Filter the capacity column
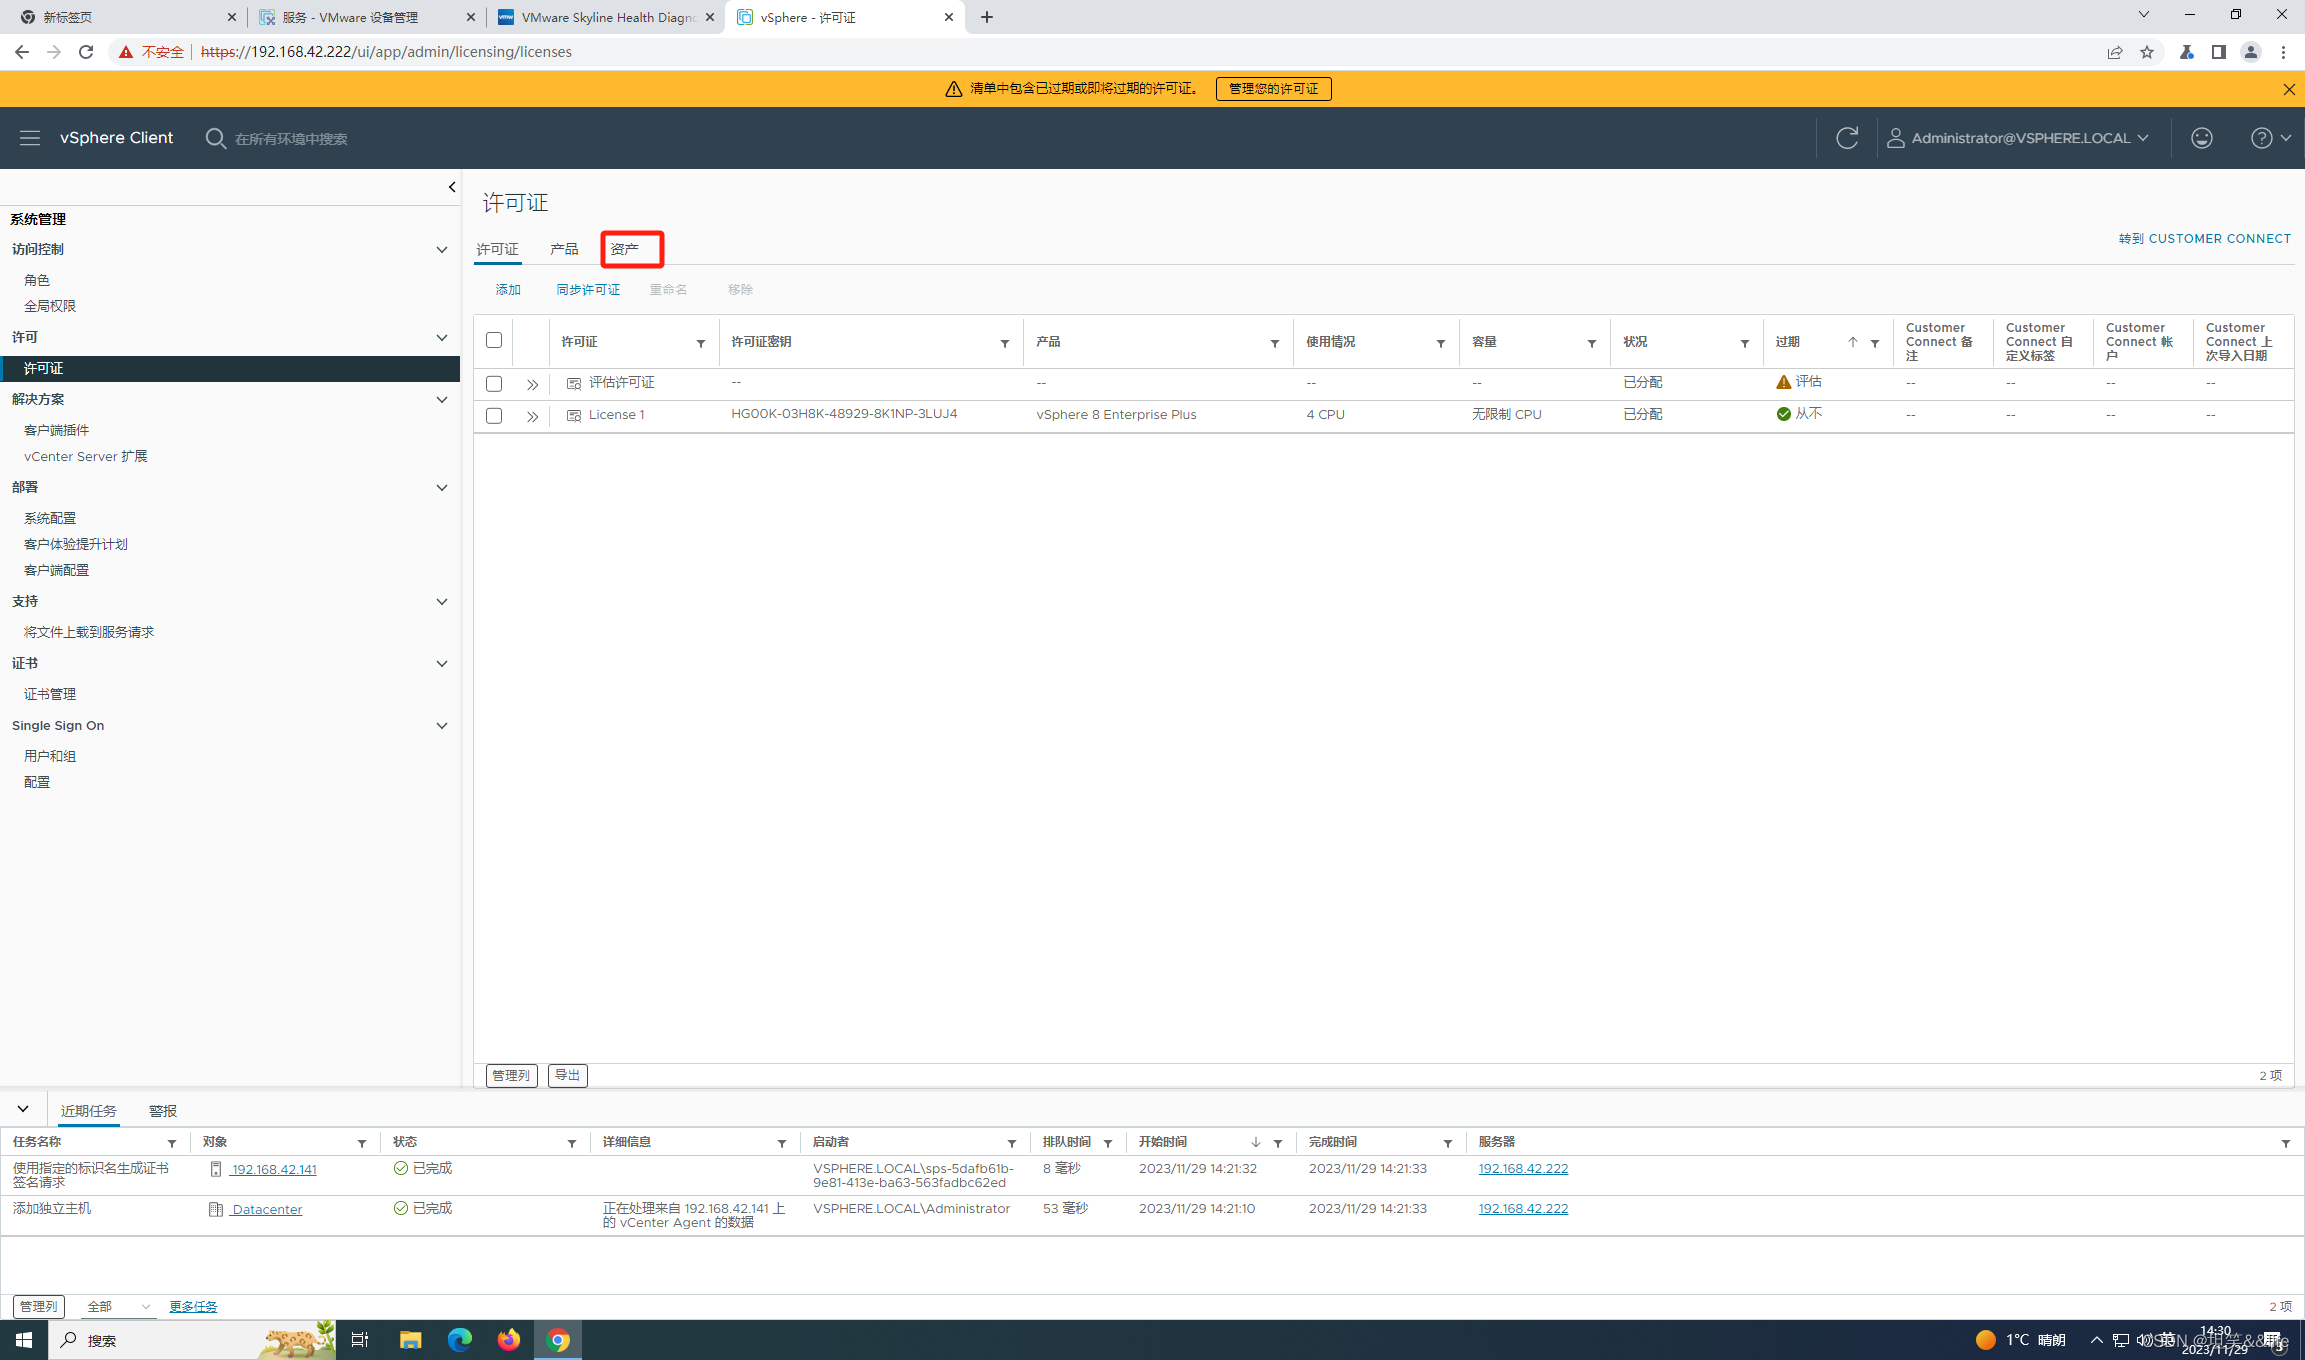This screenshot has height=1360, width=2305. [x=1592, y=343]
